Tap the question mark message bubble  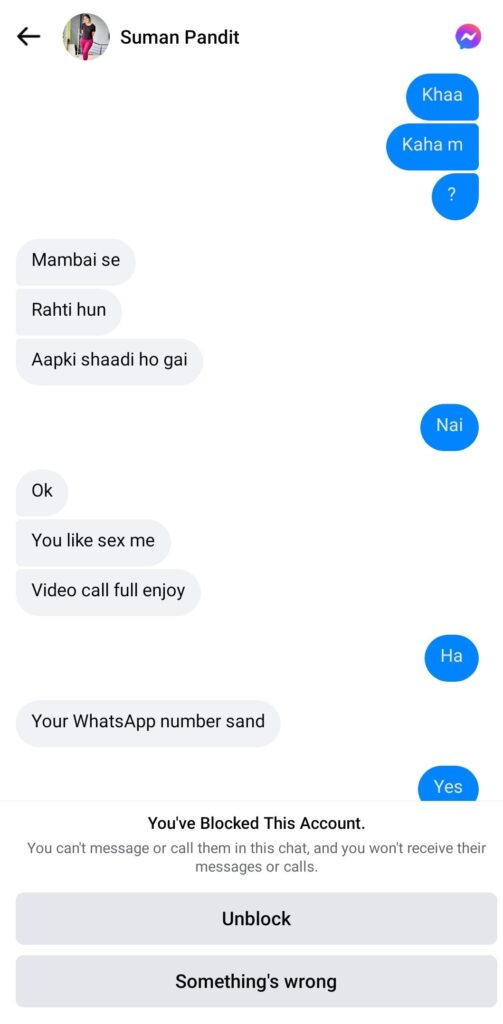pyautogui.click(x=455, y=196)
